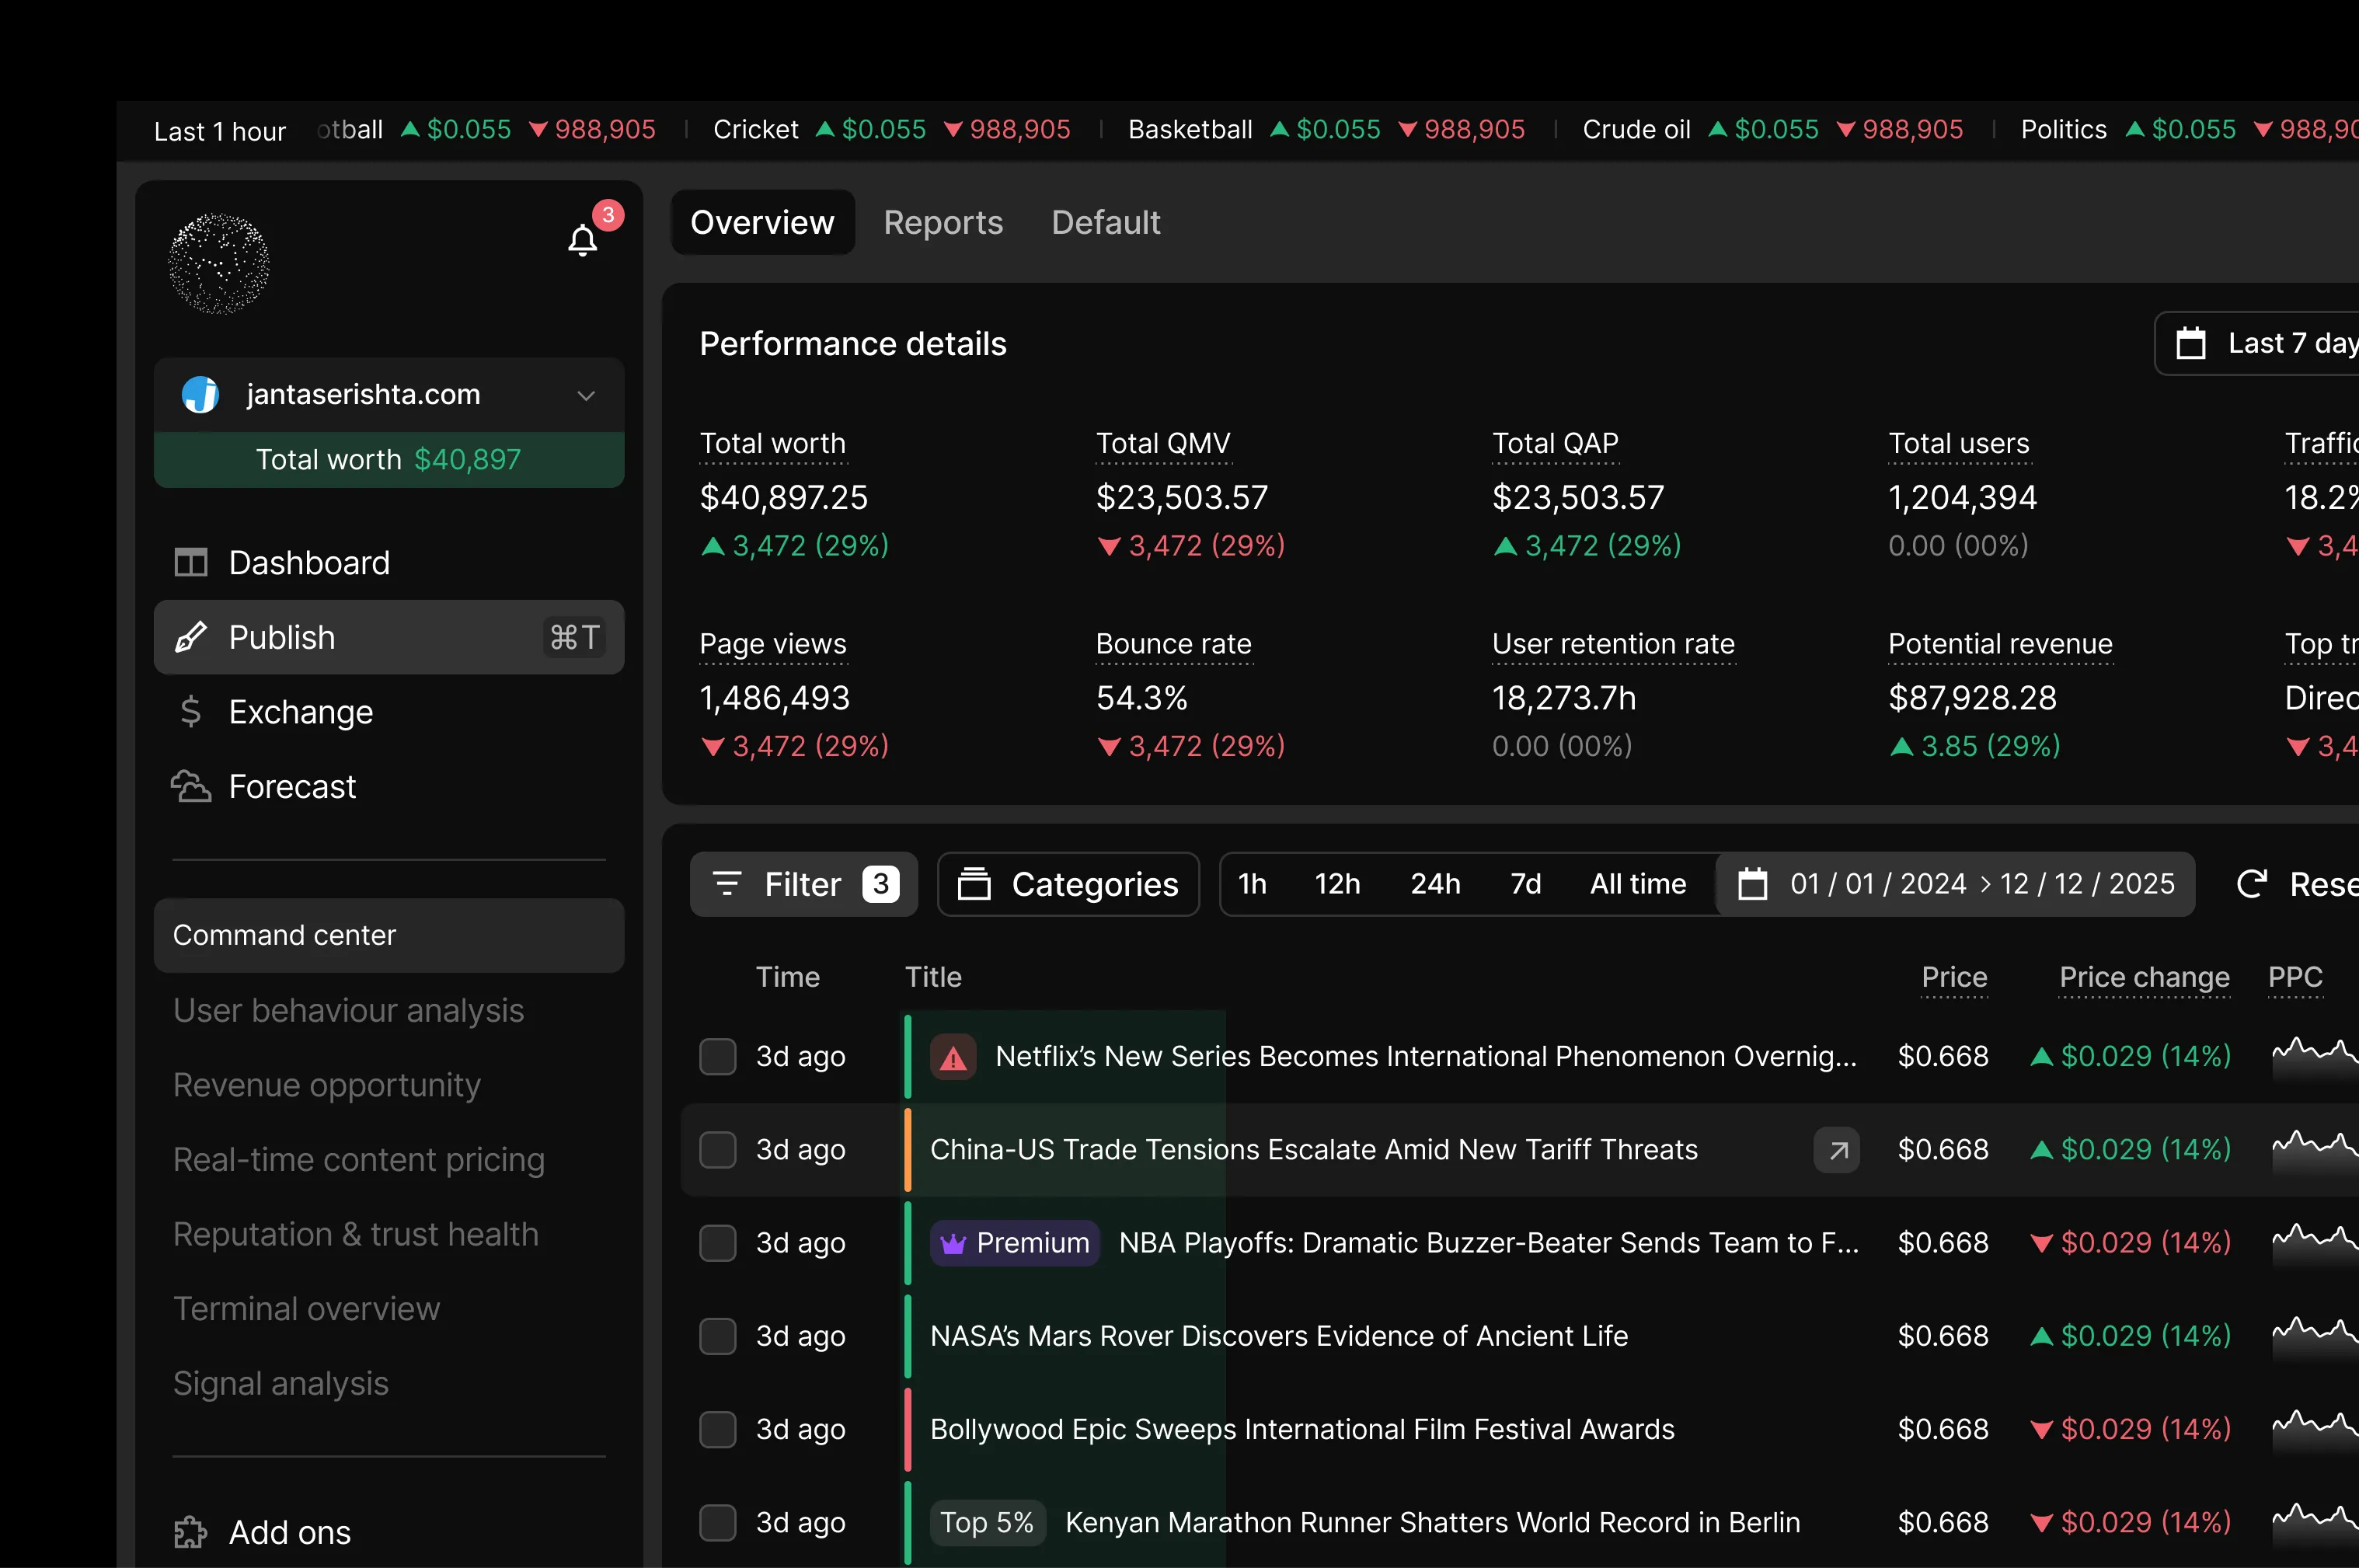This screenshot has width=2359, height=1568.
Task: Switch to the Overview tab
Action: tap(762, 222)
